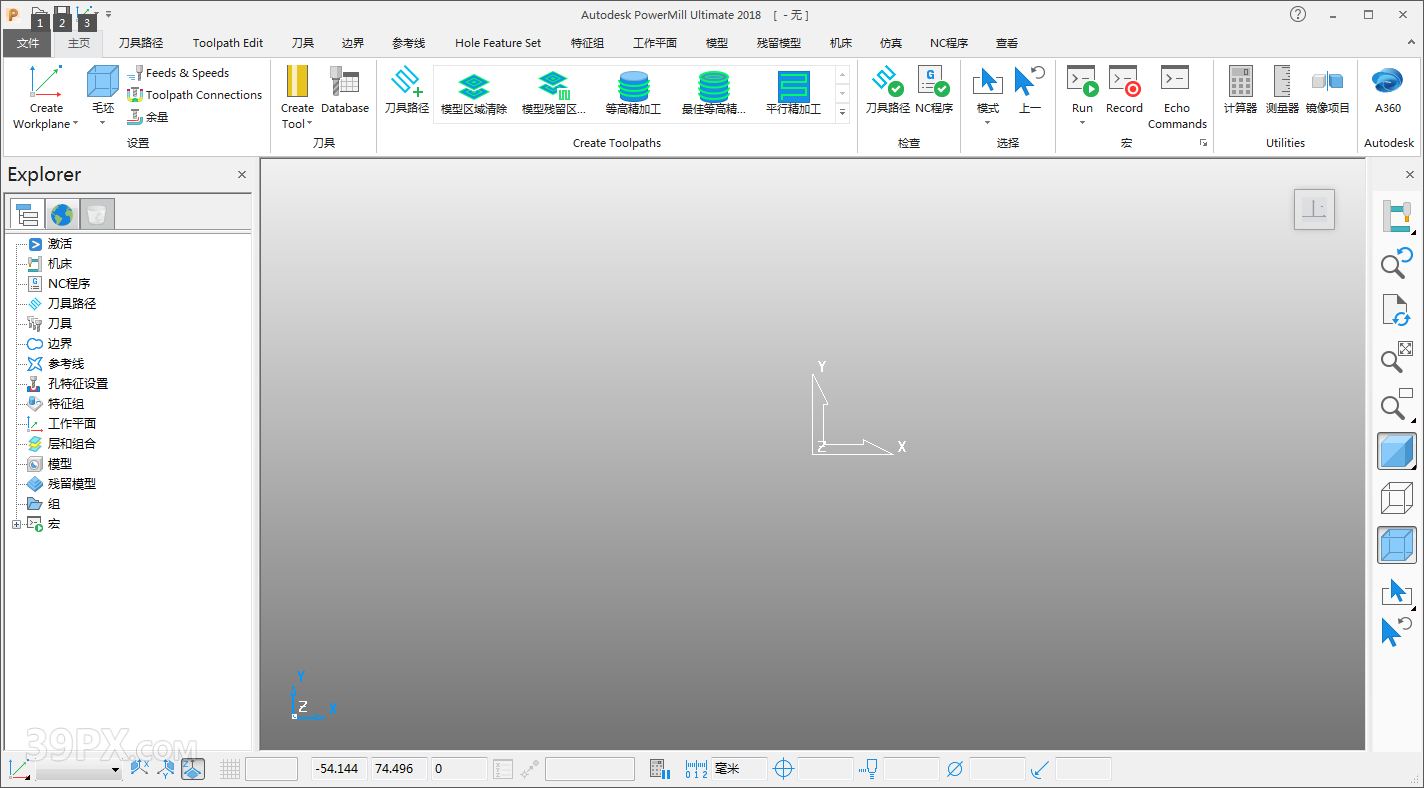Select 平行精加工 strategy
This screenshot has width=1424, height=788.
[793, 93]
